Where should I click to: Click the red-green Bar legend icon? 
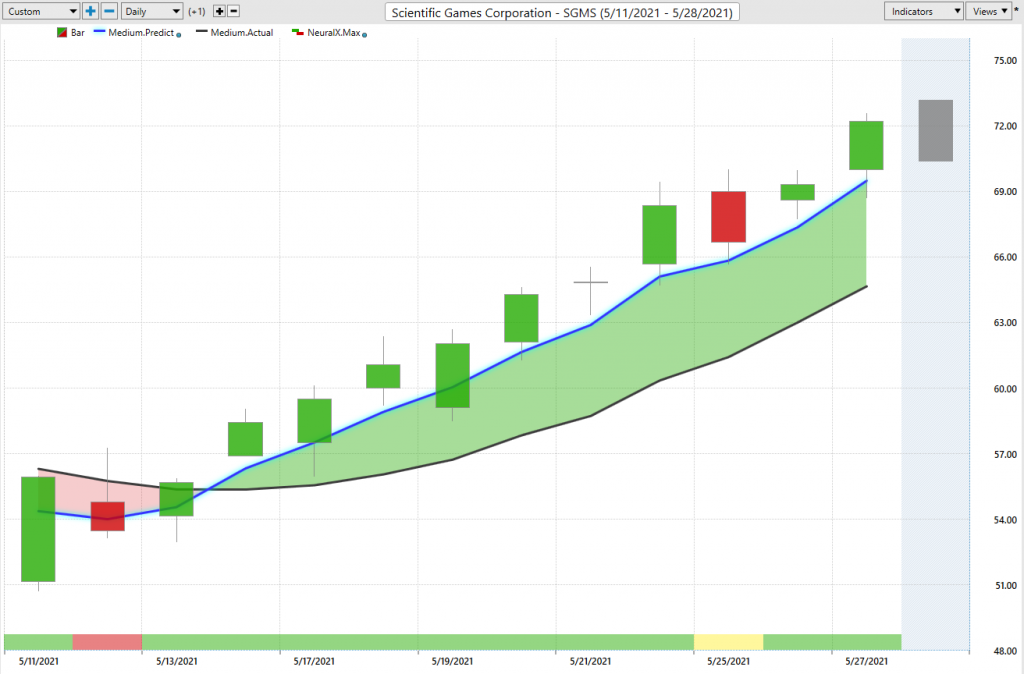click(x=62, y=33)
